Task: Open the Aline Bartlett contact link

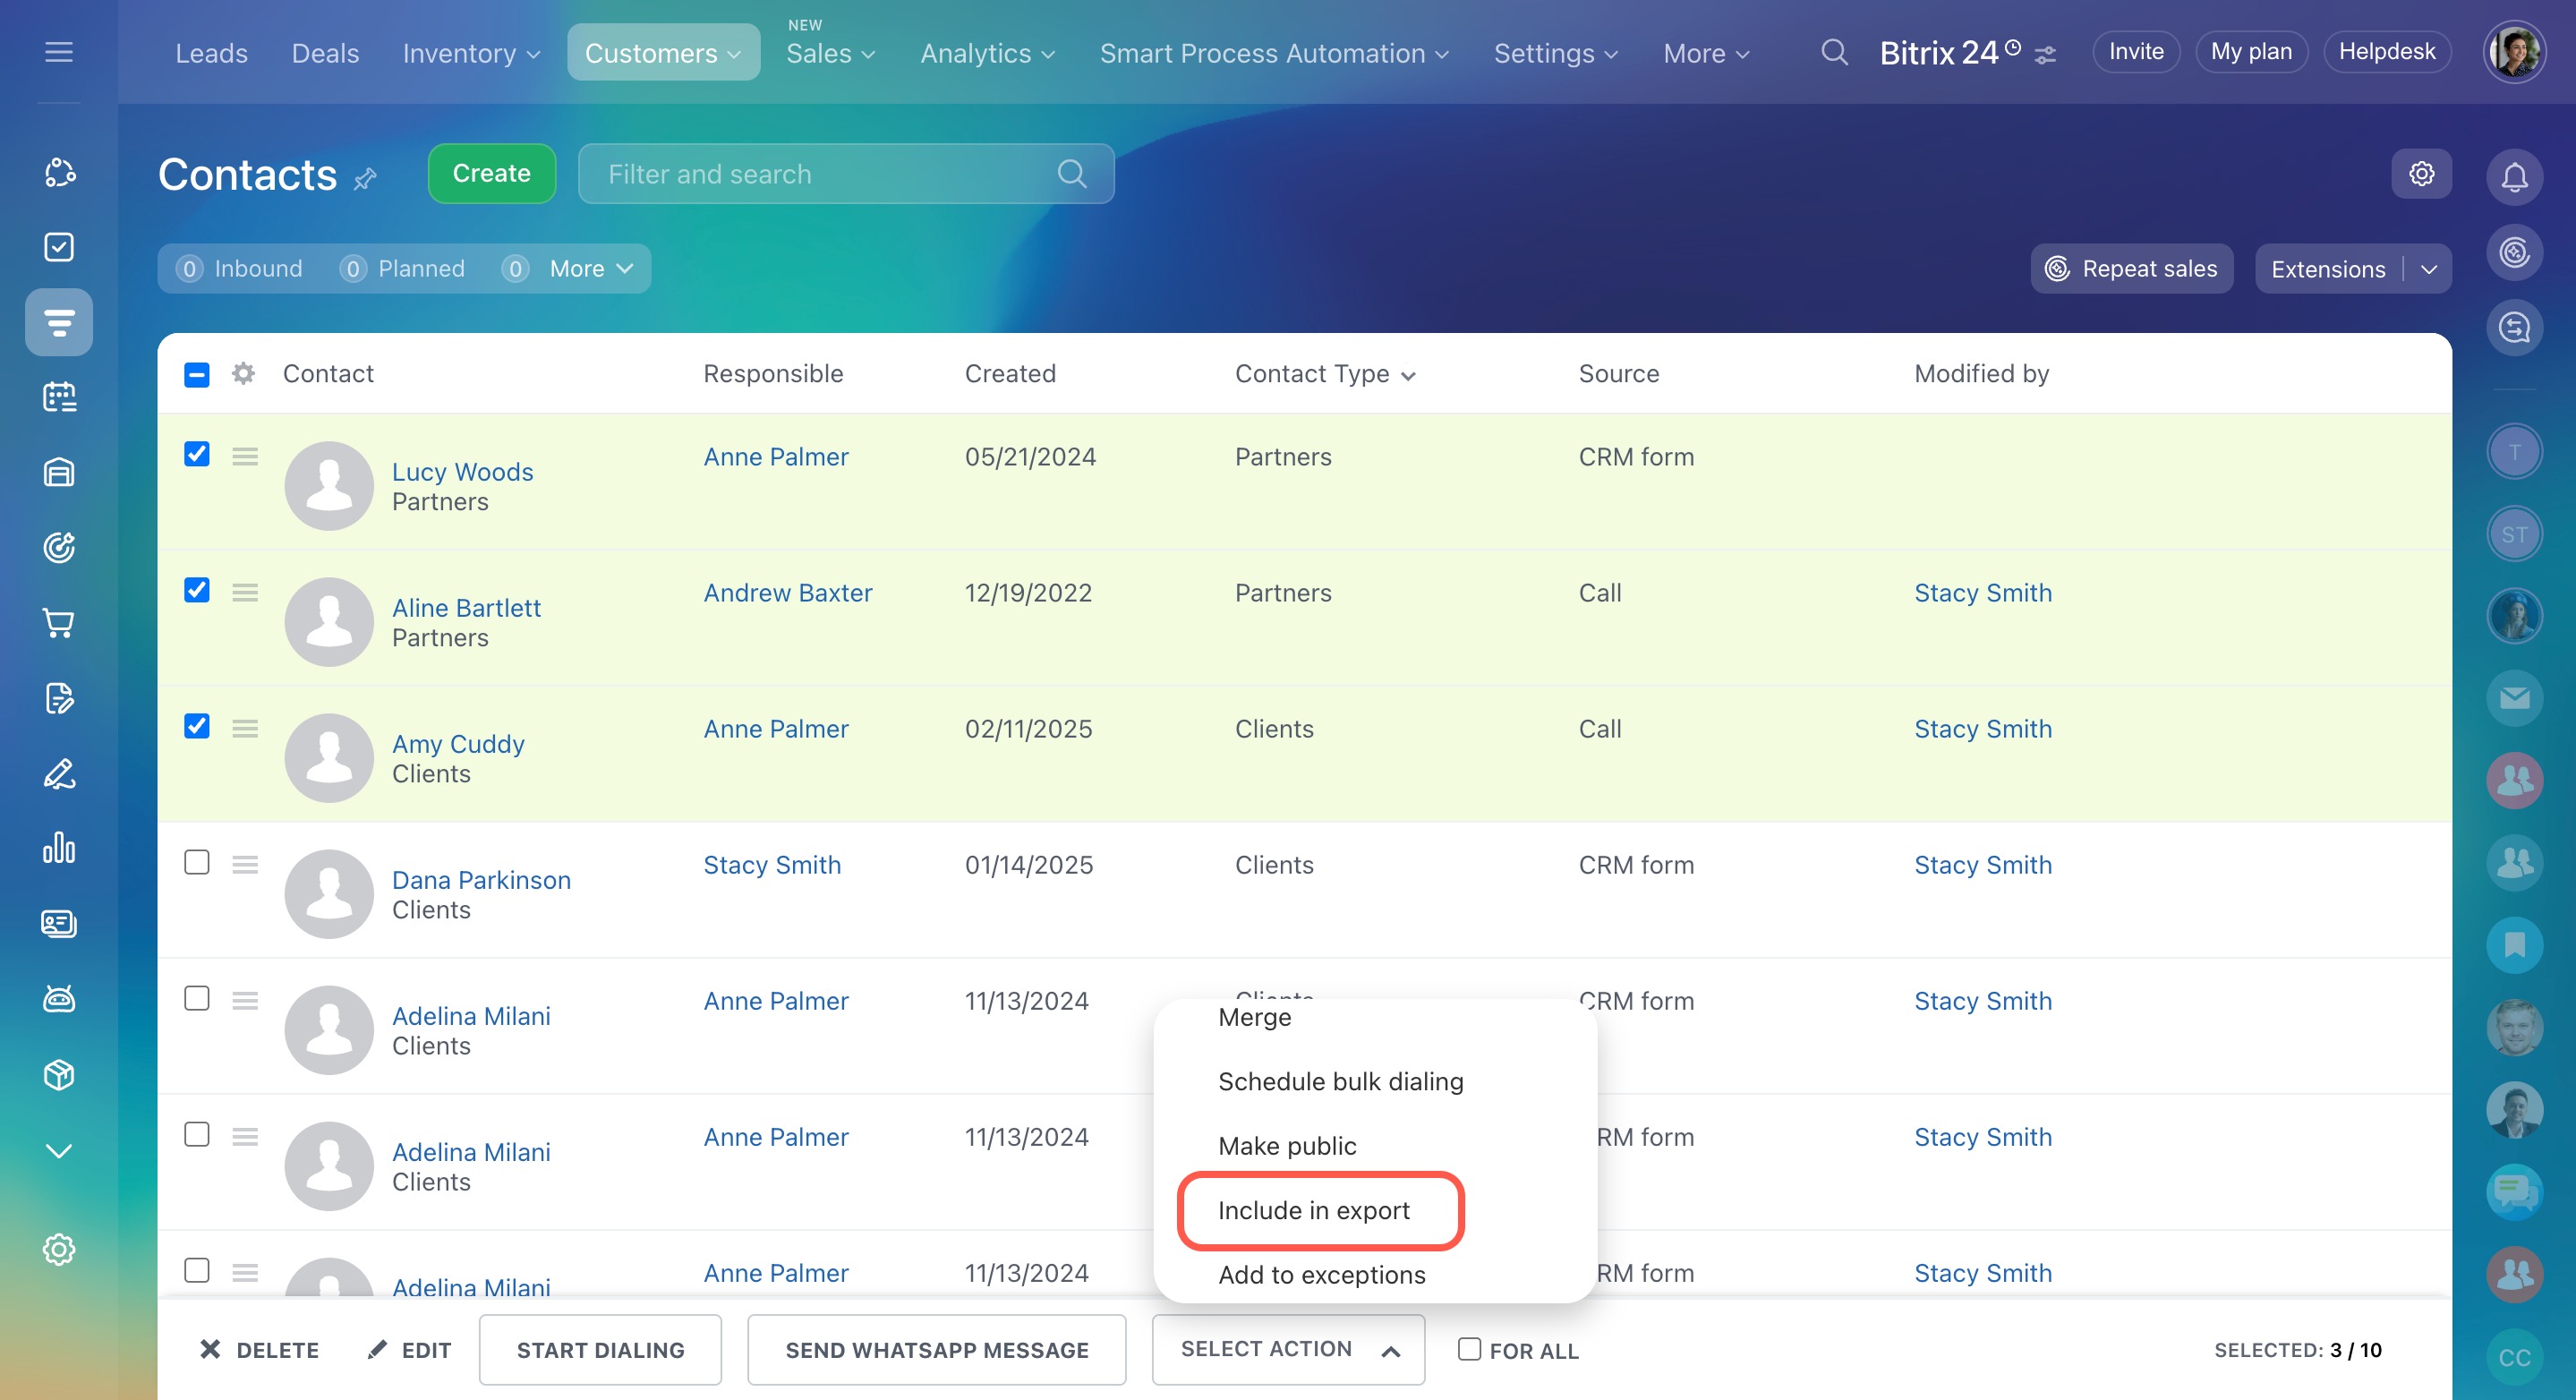Action: point(466,608)
